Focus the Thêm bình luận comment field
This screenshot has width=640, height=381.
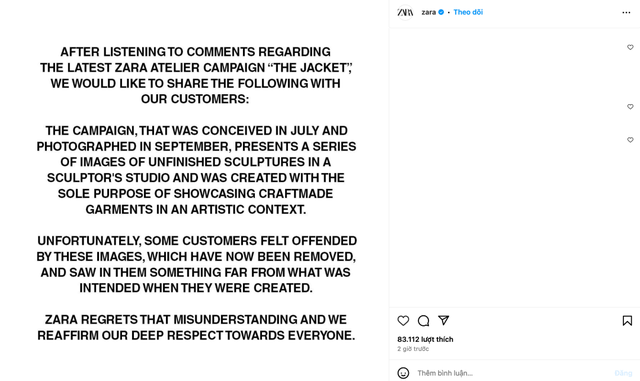point(512,373)
